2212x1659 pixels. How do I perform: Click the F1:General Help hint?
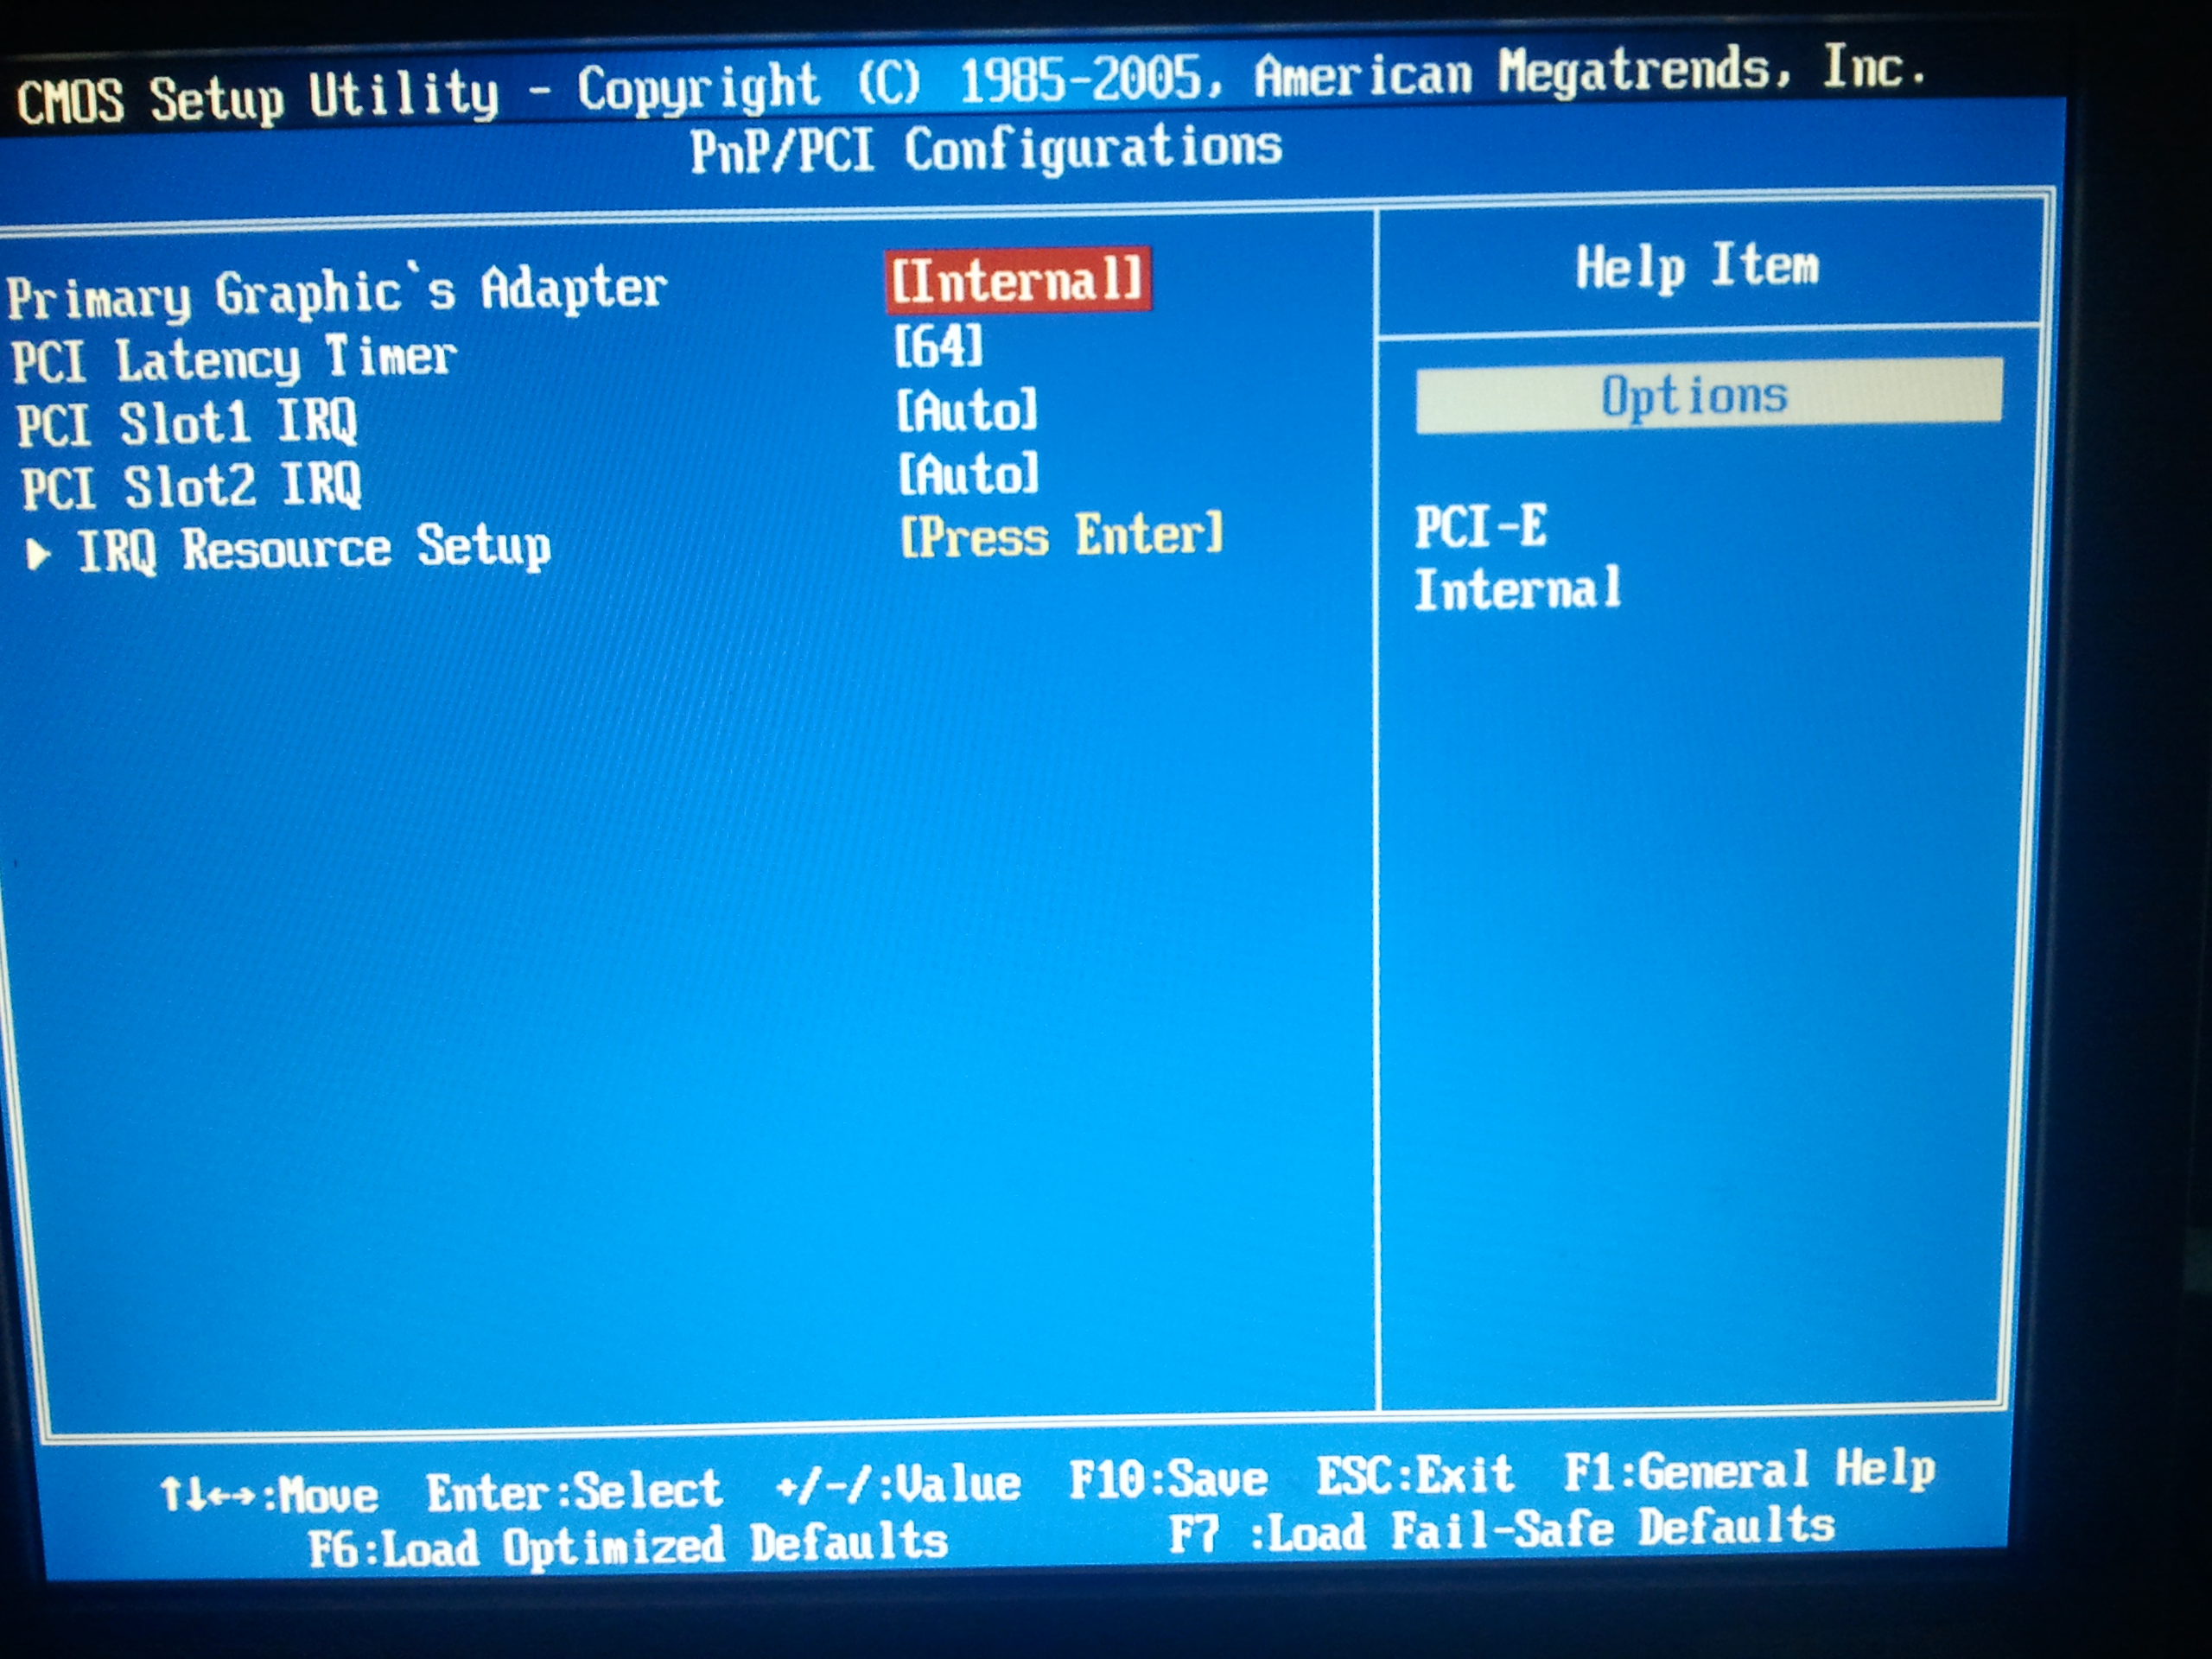click(1749, 1471)
